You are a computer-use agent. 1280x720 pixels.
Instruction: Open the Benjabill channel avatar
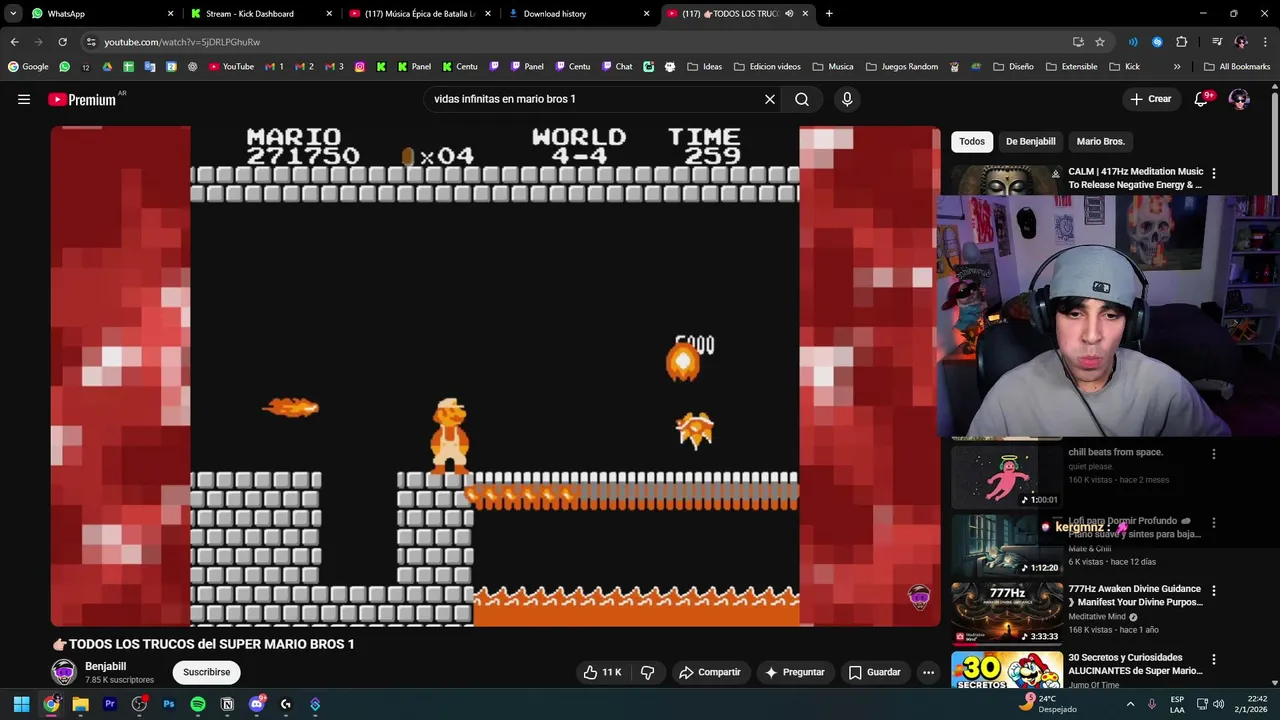coord(64,672)
